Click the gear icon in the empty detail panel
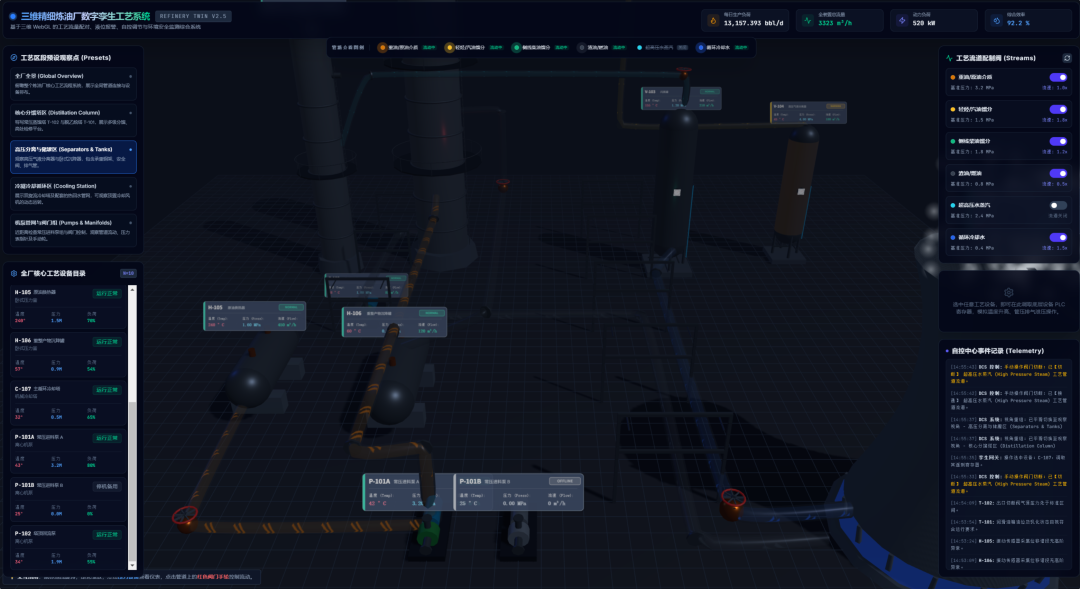 (1008, 293)
